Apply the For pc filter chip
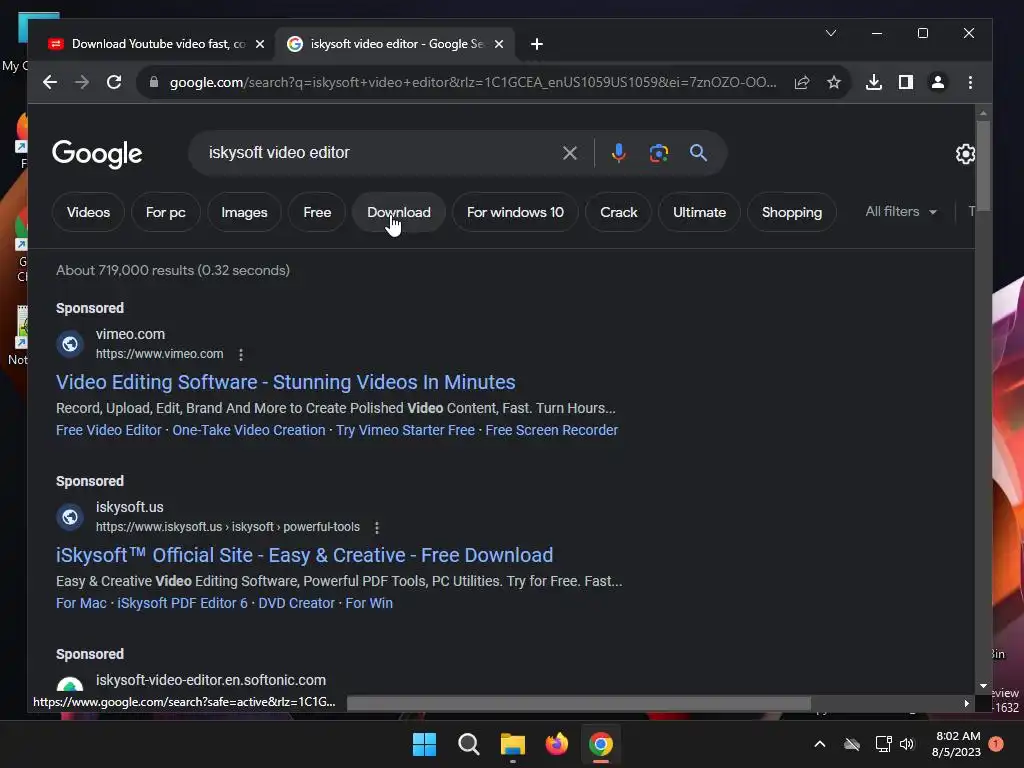This screenshot has height=768, width=1024. [165, 212]
